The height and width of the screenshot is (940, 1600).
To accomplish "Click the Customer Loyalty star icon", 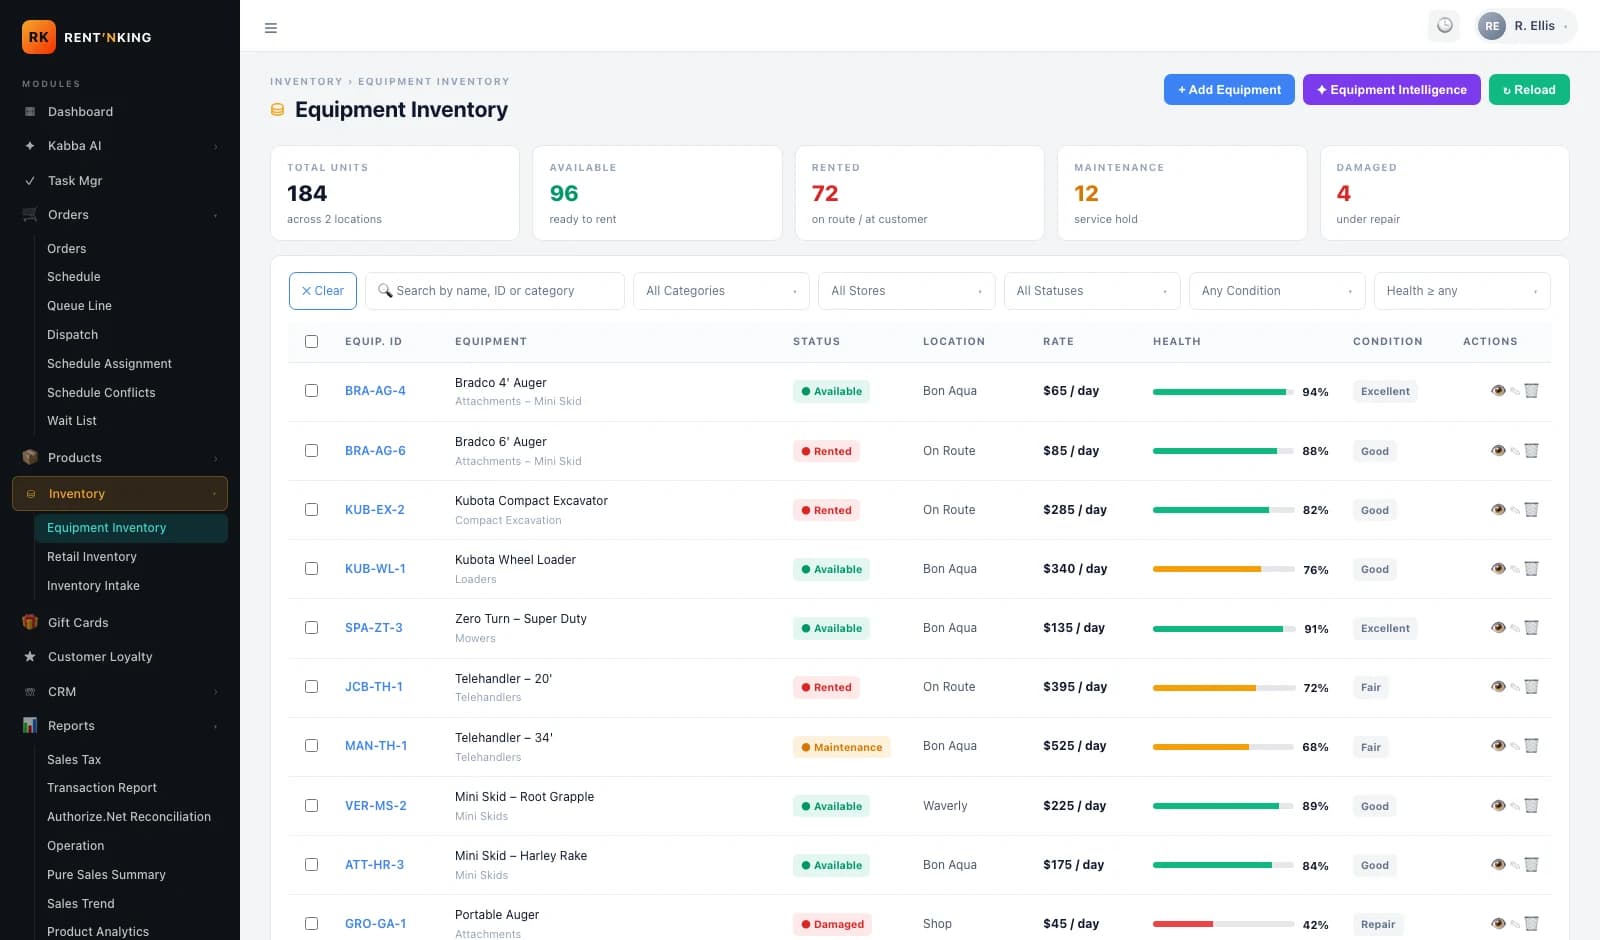I will [x=30, y=657].
